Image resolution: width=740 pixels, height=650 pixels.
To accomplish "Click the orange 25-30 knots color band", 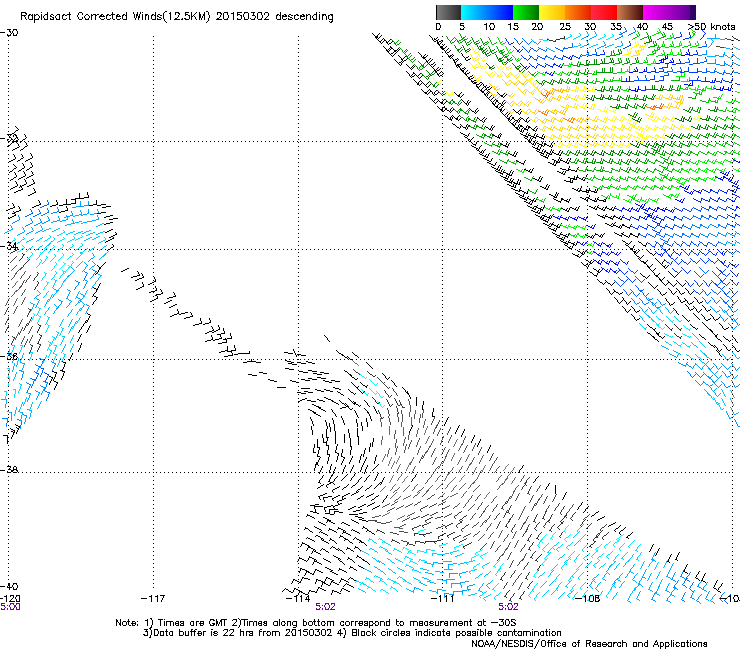I will (x=578, y=12).
